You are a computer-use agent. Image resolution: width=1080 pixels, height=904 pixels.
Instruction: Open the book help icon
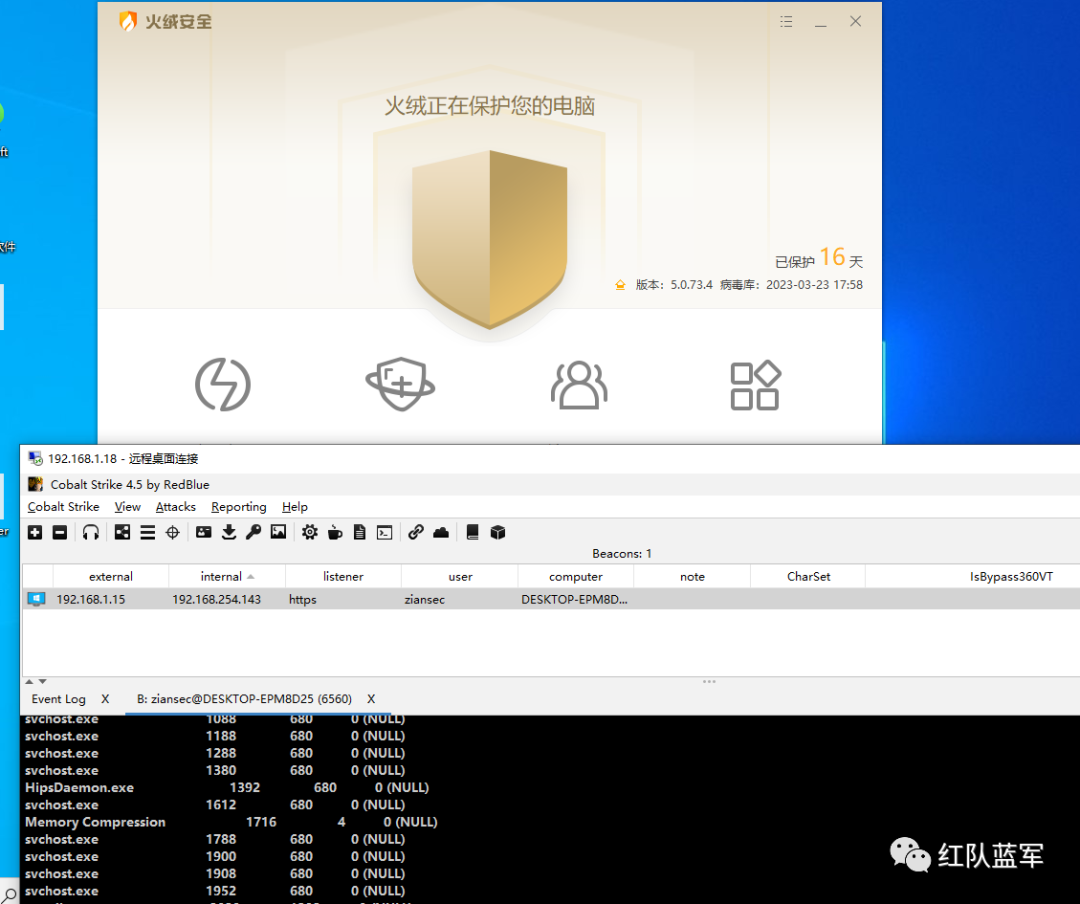(472, 532)
